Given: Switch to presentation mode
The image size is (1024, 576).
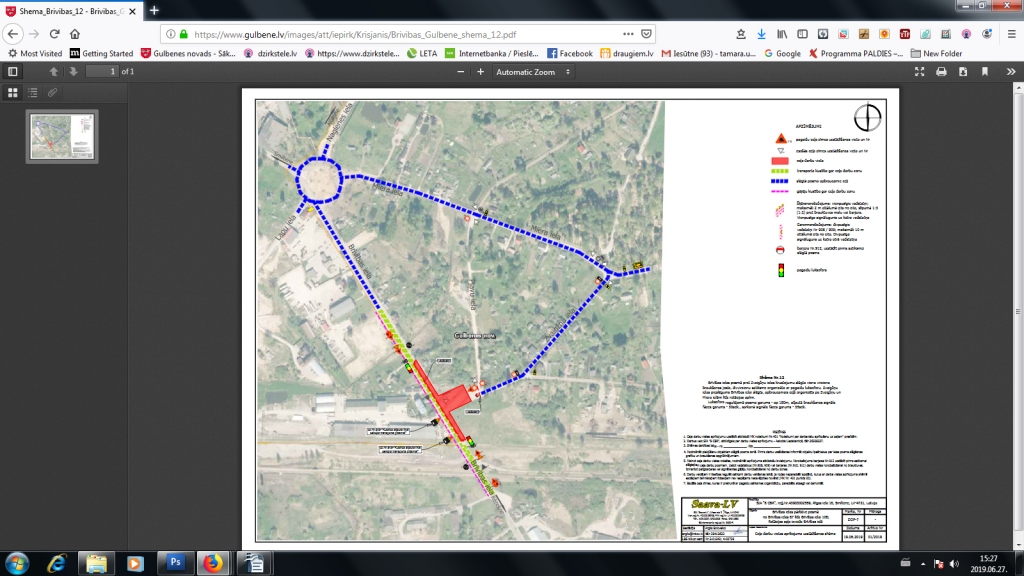Looking at the screenshot, I should (919, 72).
